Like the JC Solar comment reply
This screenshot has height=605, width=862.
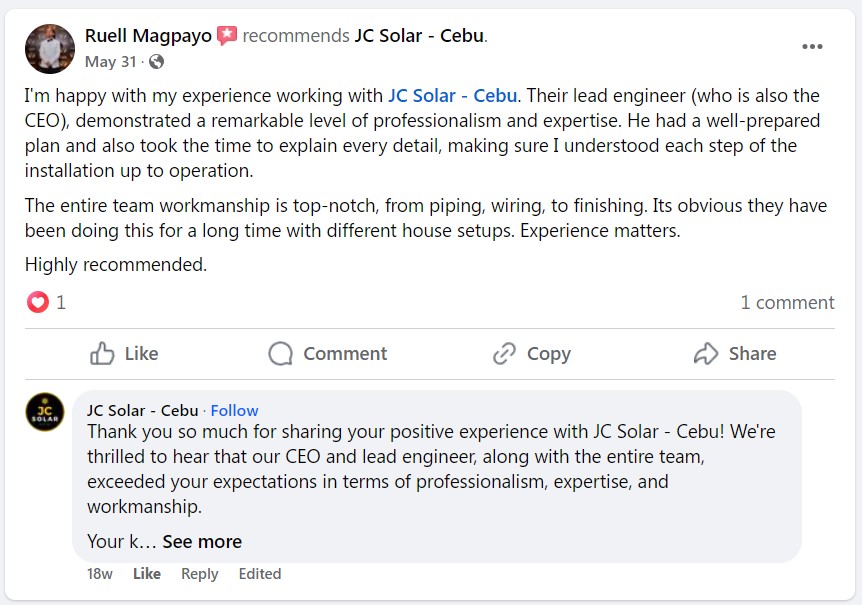tap(147, 574)
